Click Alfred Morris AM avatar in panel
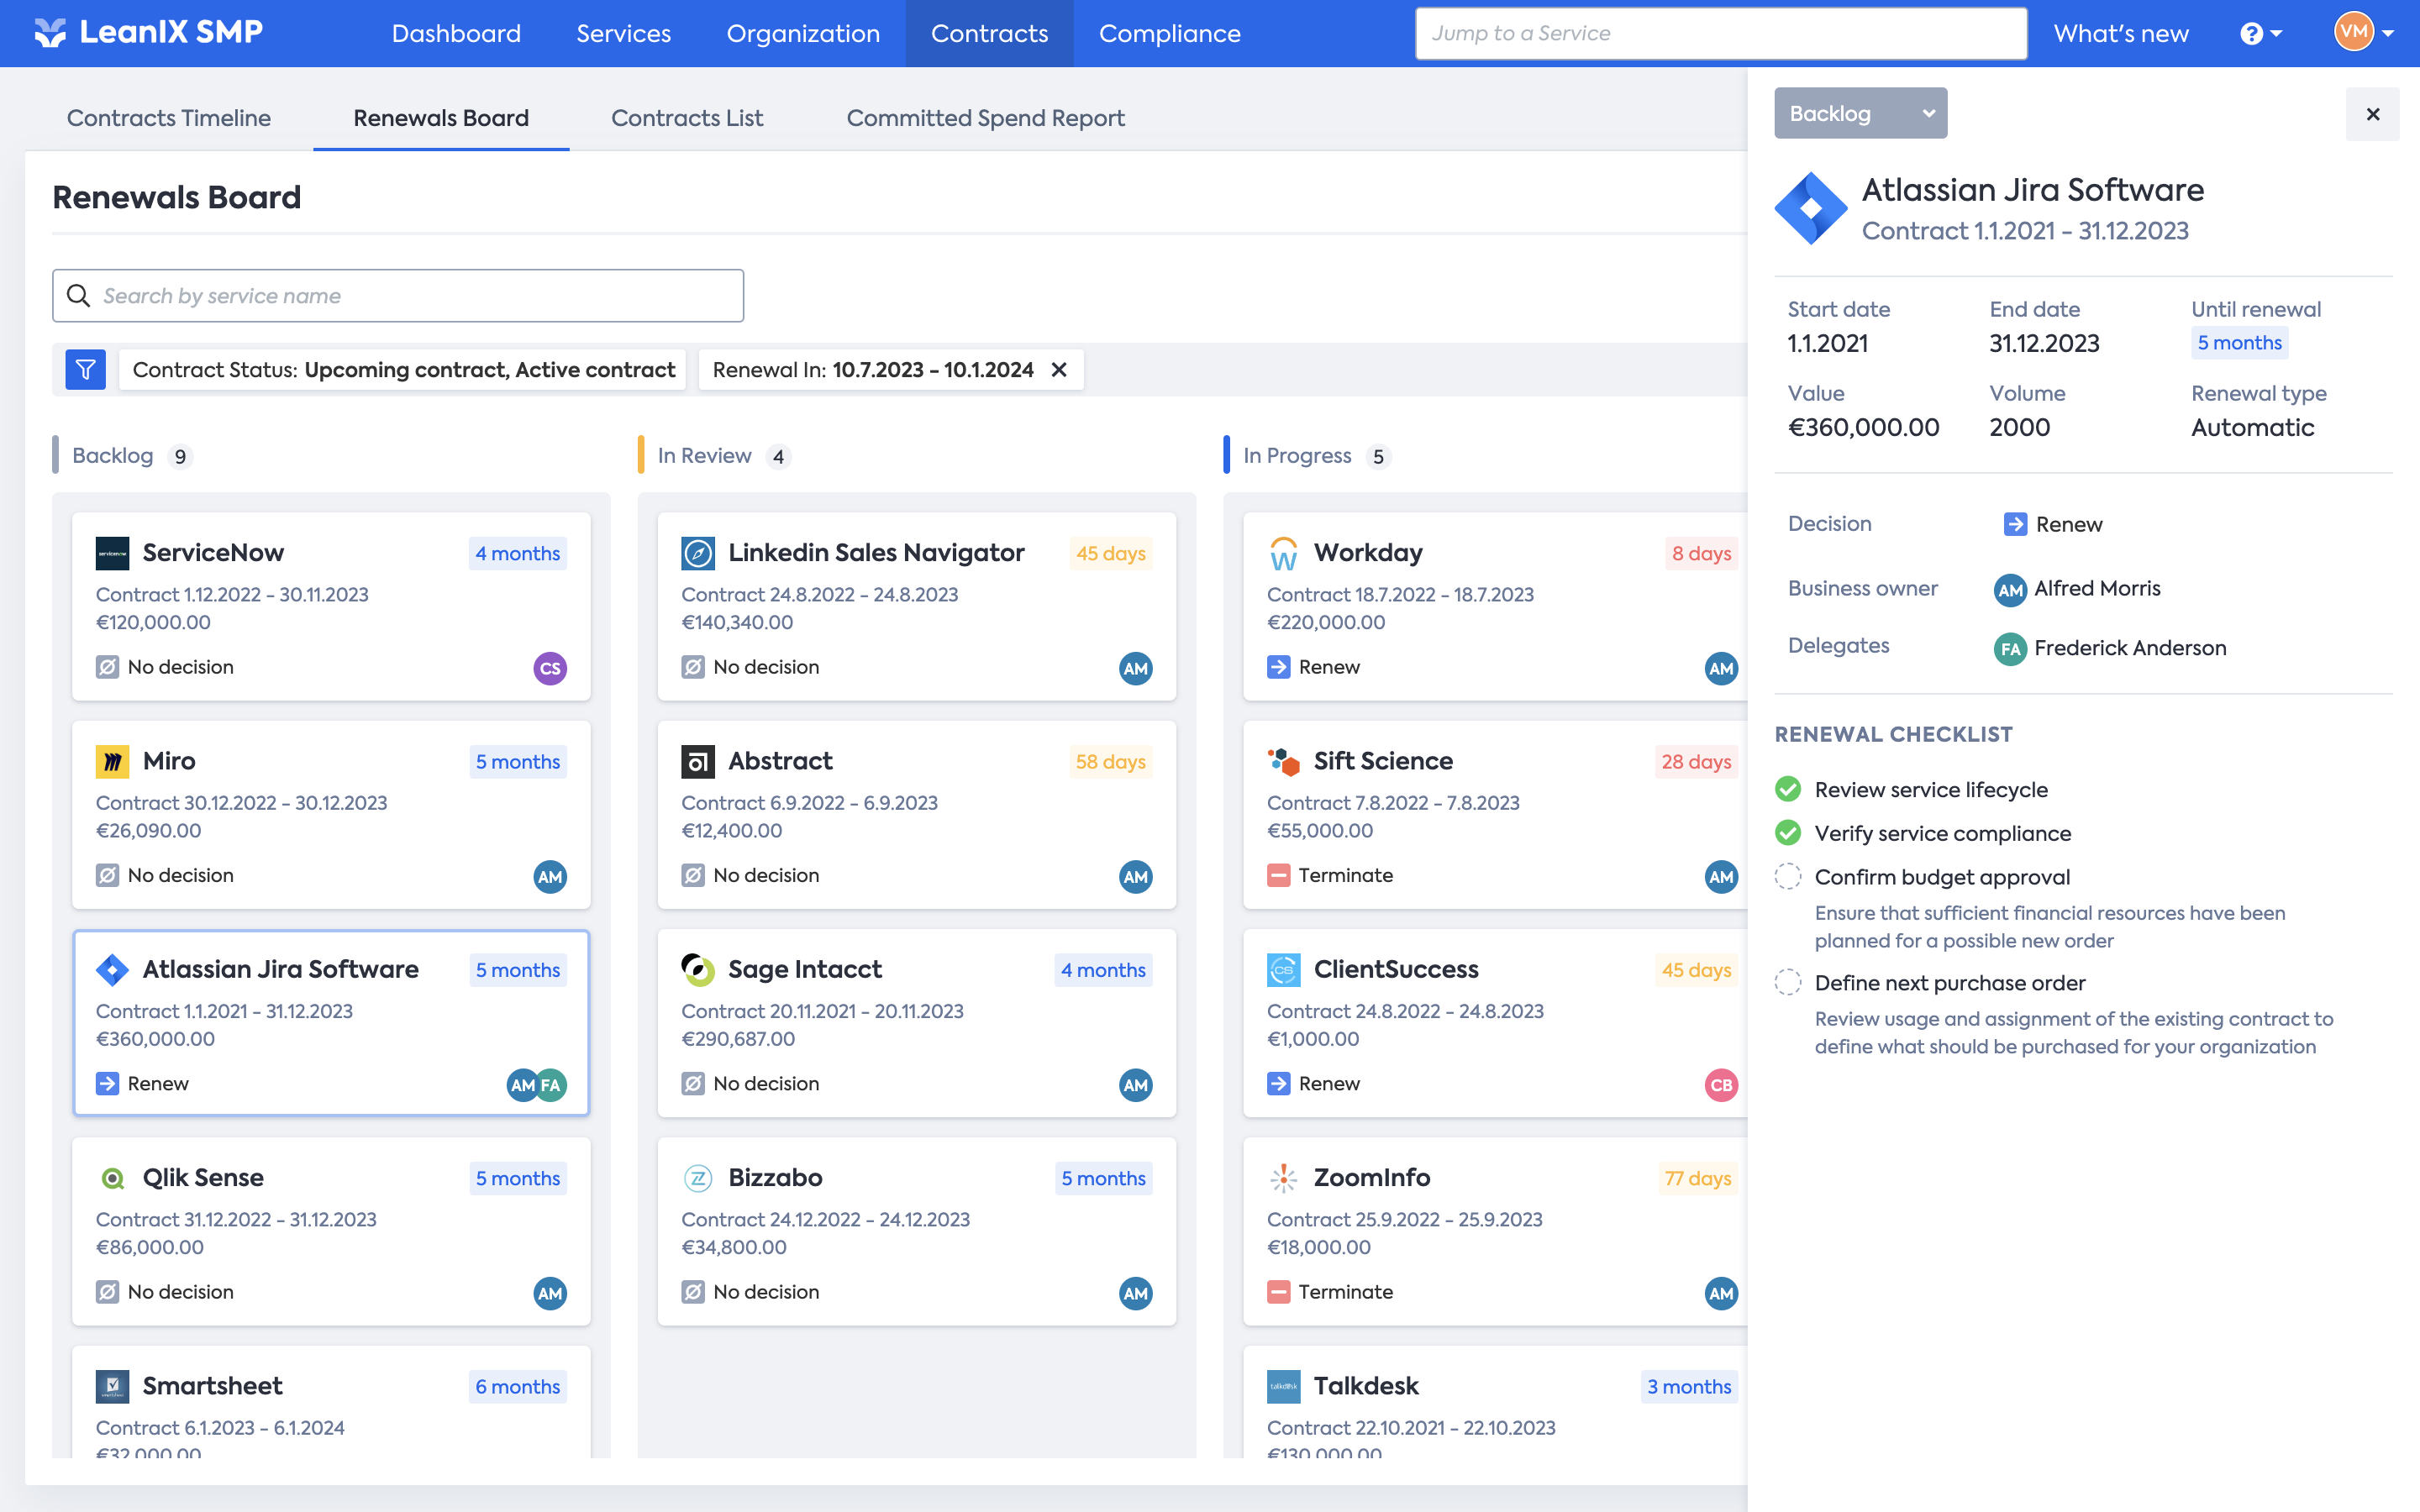 click(x=2010, y=590)
